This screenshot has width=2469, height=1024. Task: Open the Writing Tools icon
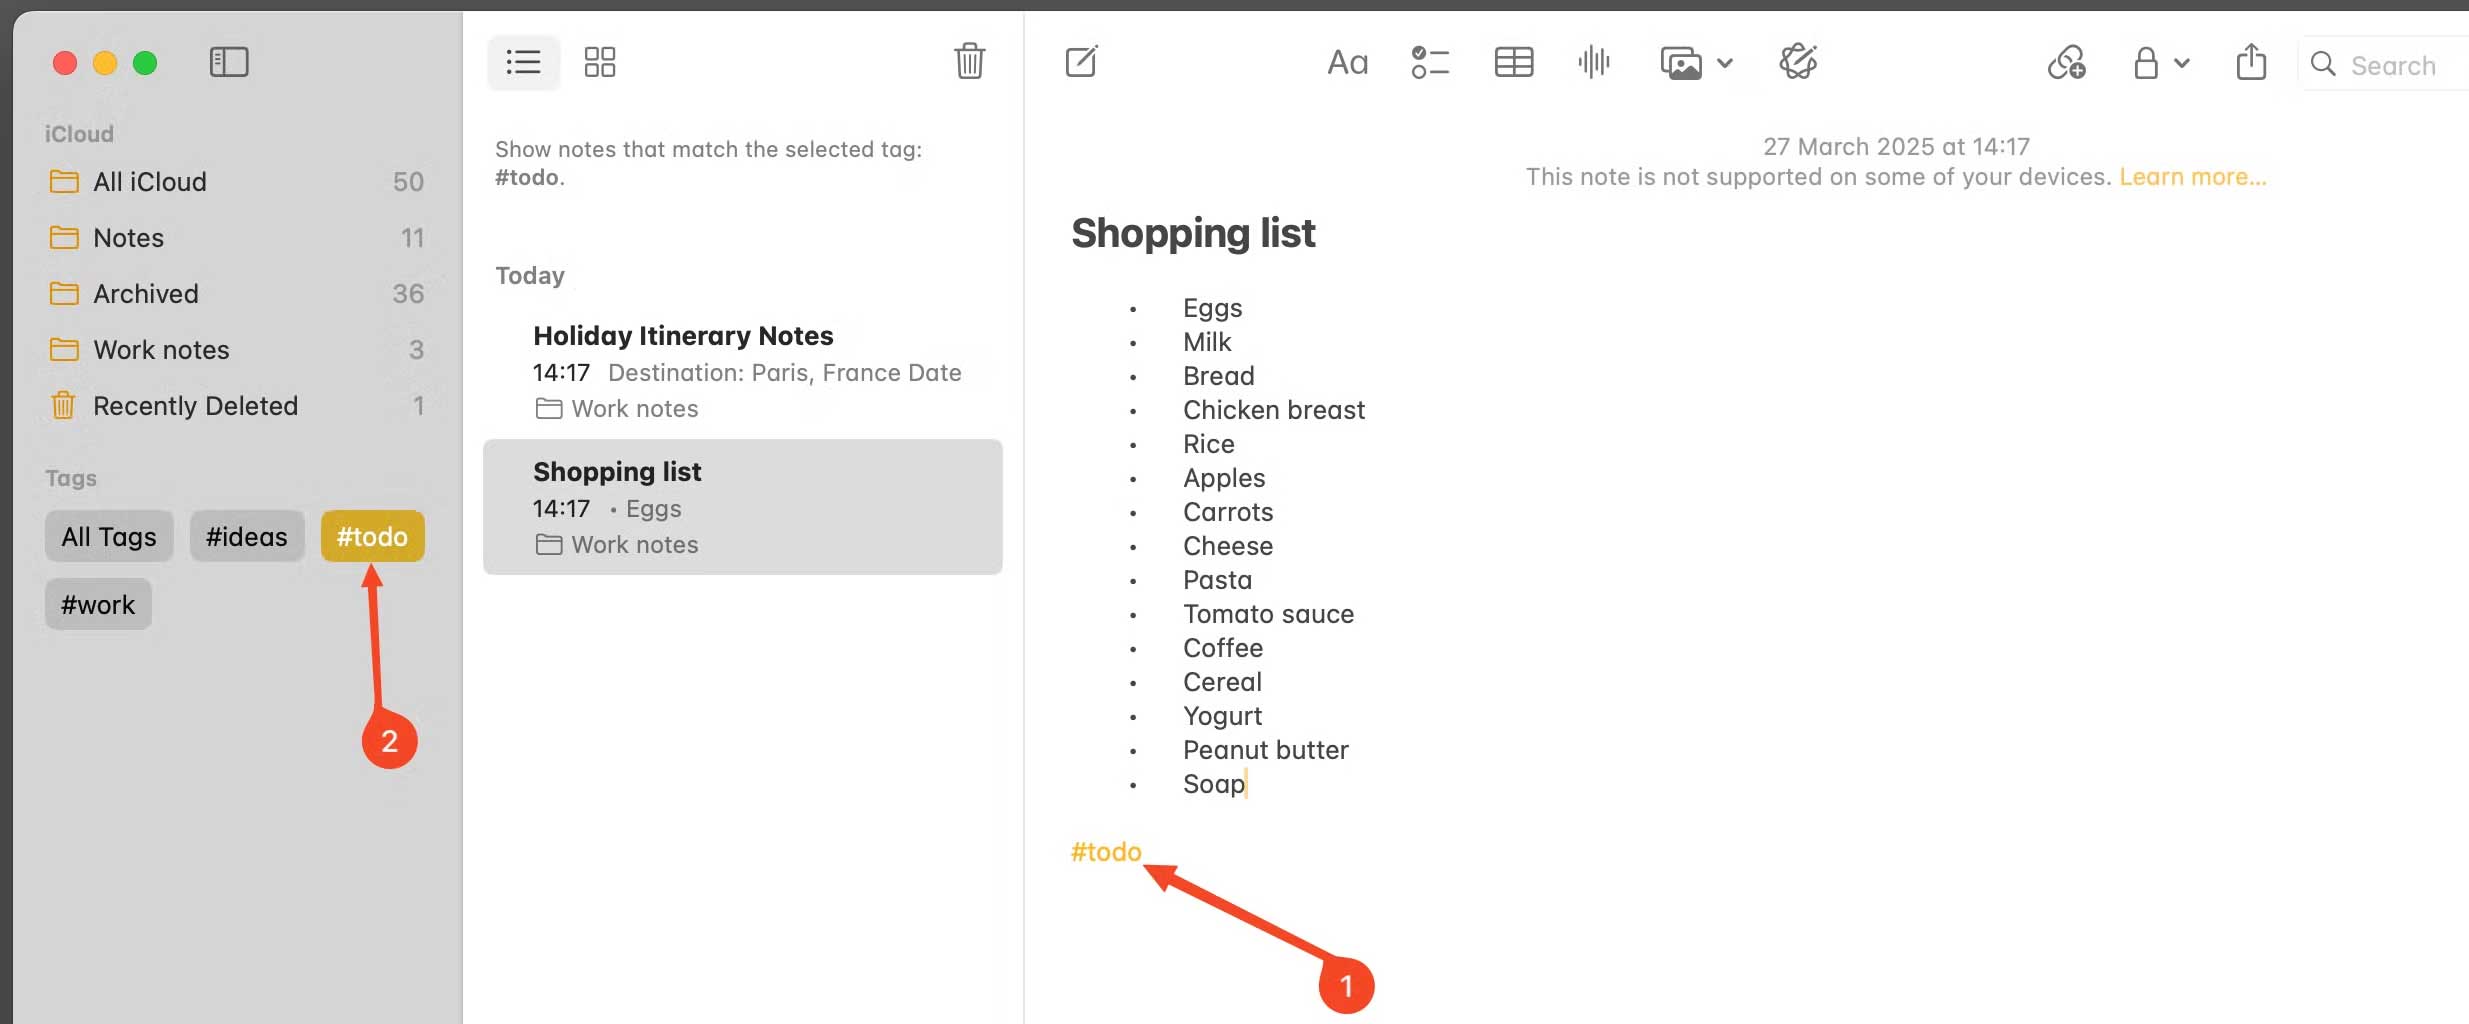[1797, 61]
